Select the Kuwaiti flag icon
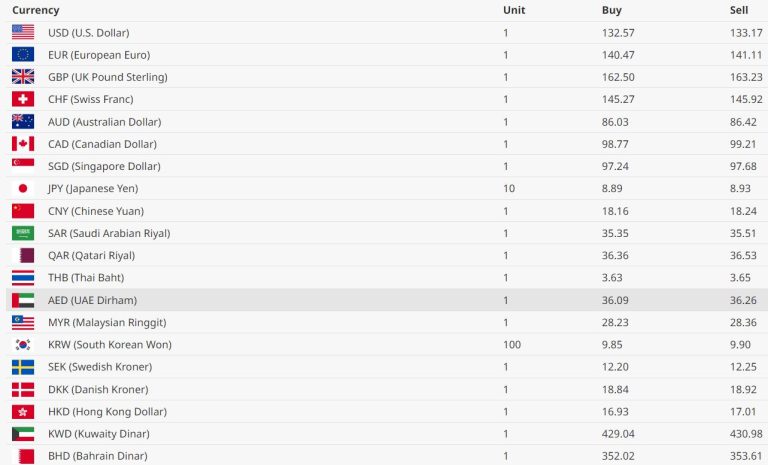Image resolution: width=768 pixels, height=465 pixels. [23, 434]
